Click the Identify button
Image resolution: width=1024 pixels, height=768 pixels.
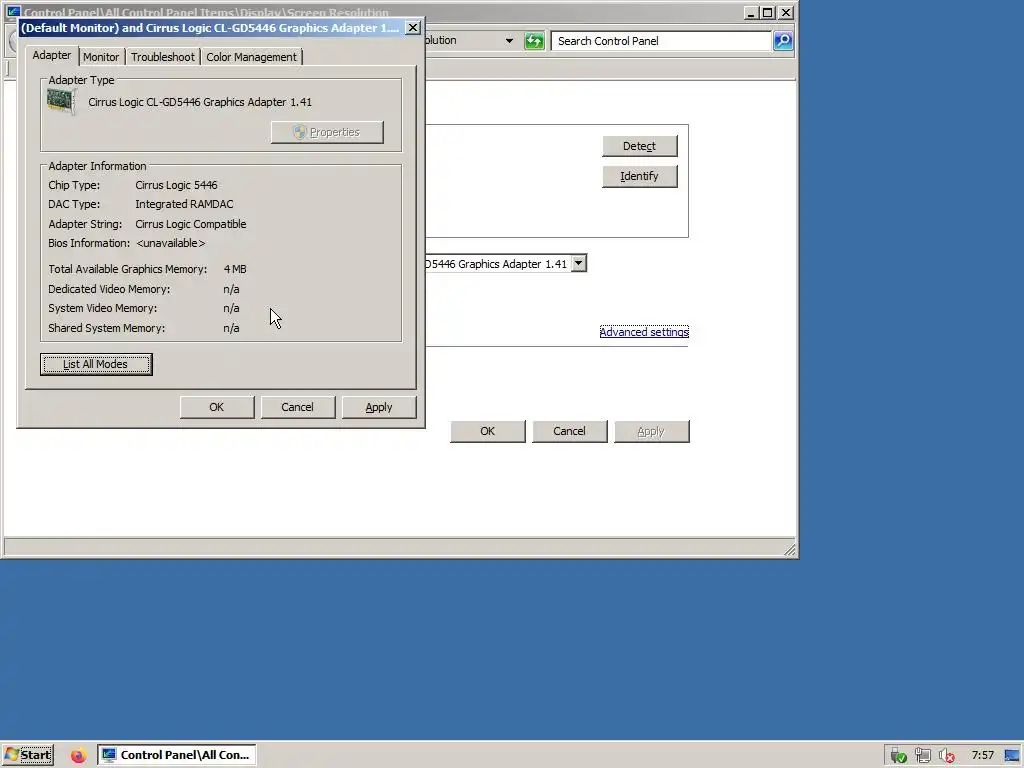tap(639, 176)
